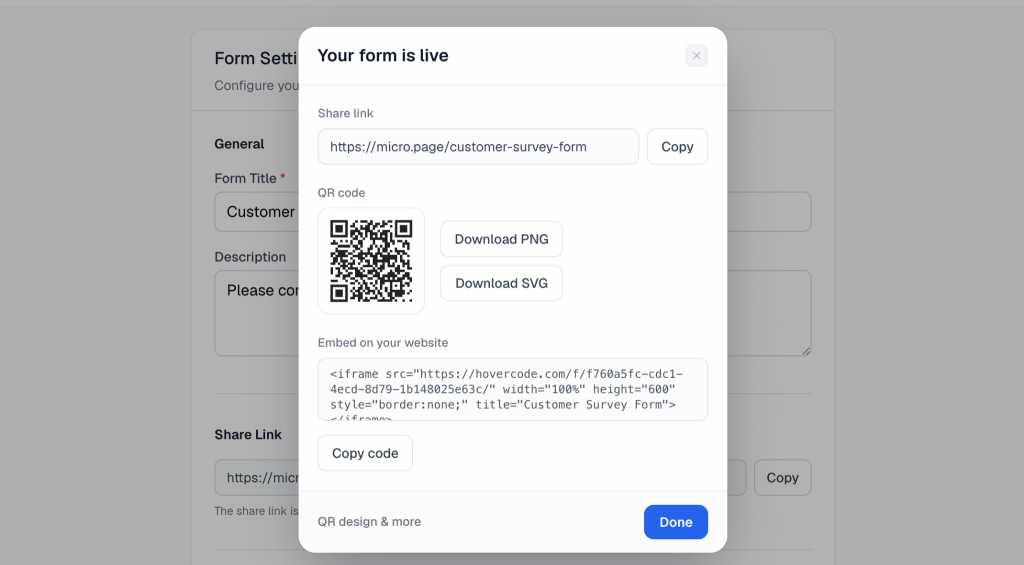Select the iframe embed code box
Screen dimensions: 1024x565
coord(513,389)
